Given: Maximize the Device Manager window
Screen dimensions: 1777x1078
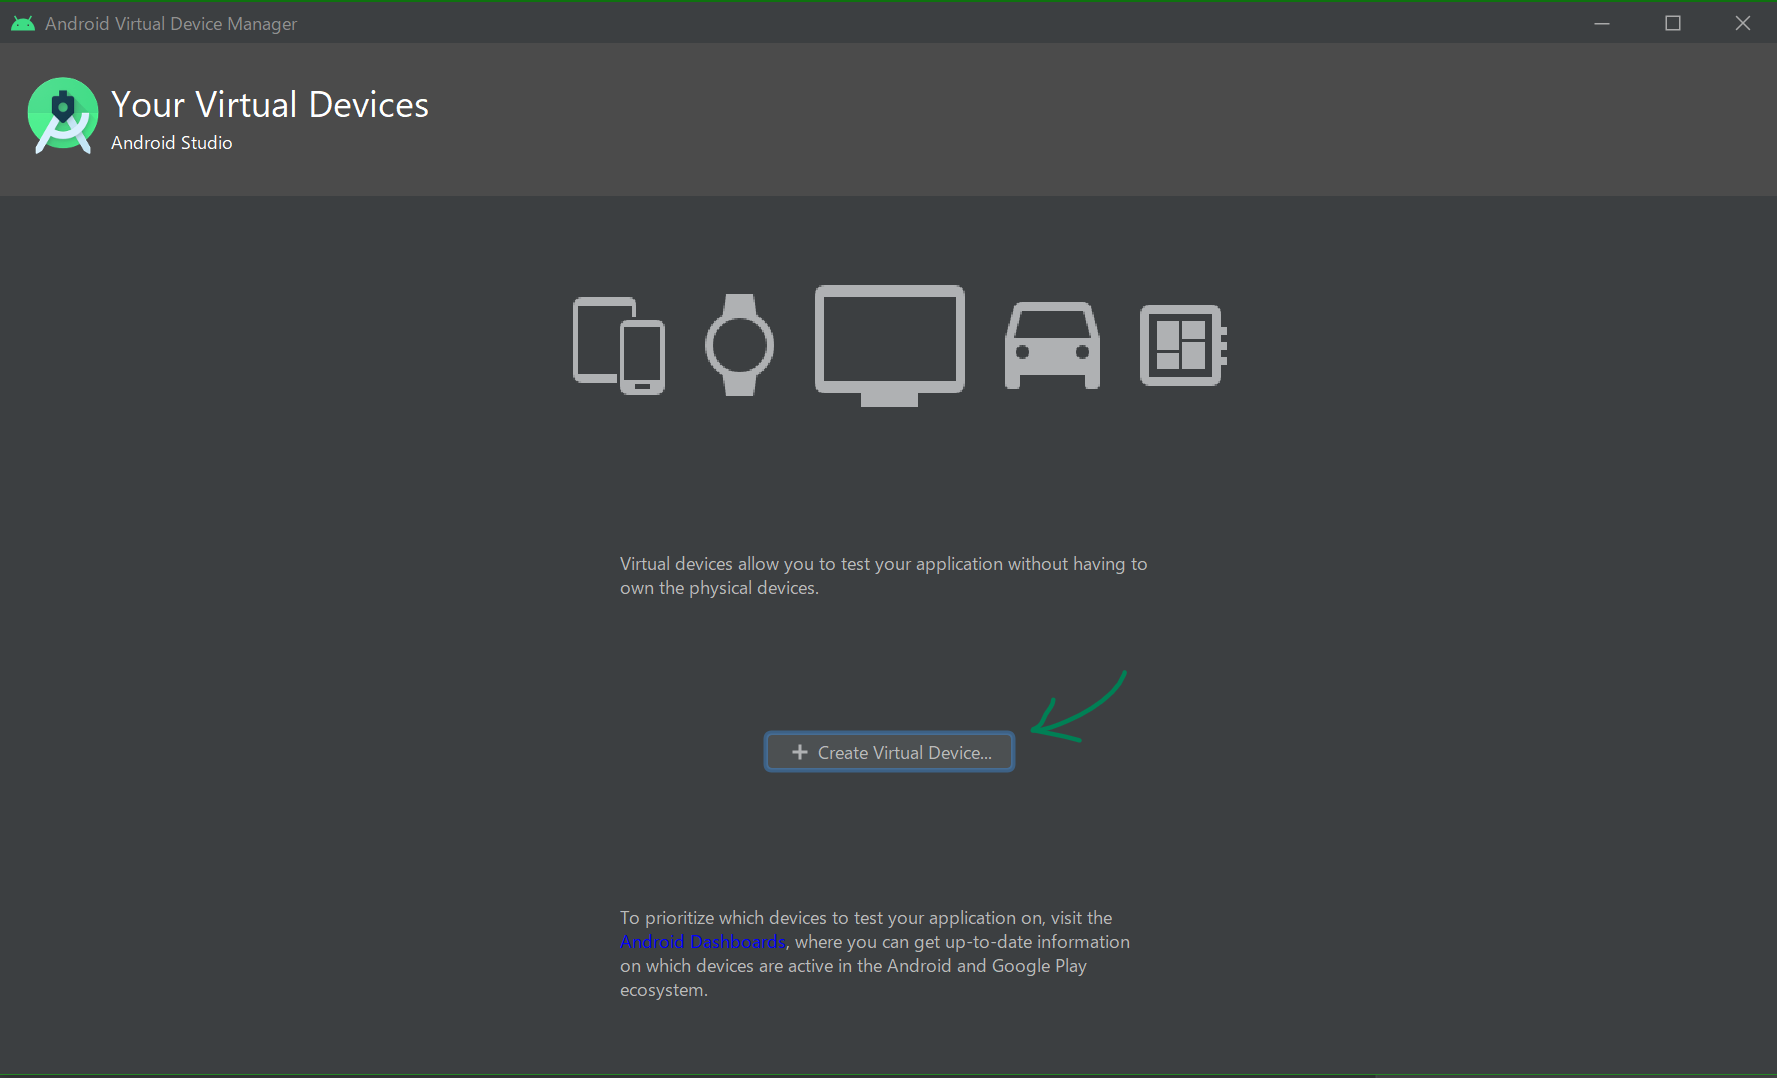Looking at the screenshot, I should pyautogui.click(x=1672, y=23).
